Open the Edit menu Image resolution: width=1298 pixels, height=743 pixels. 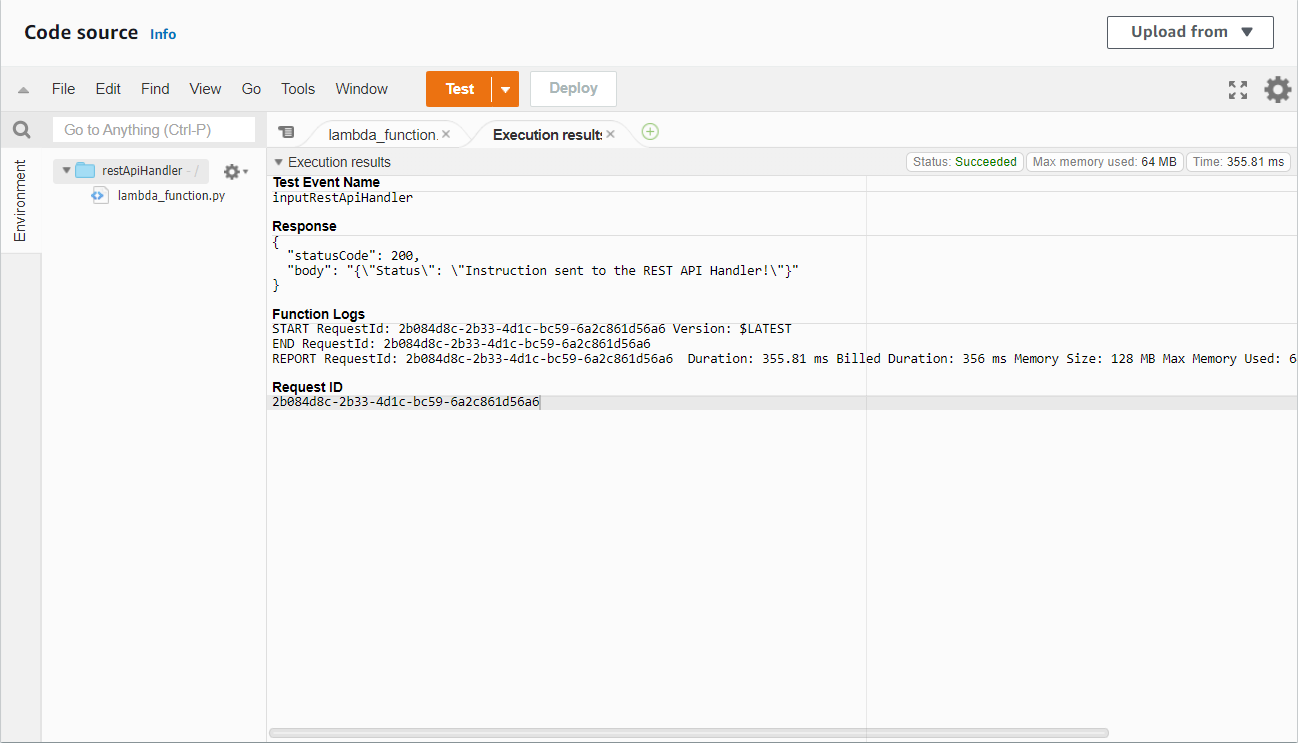pyautogui.click(x=108, y=89)
